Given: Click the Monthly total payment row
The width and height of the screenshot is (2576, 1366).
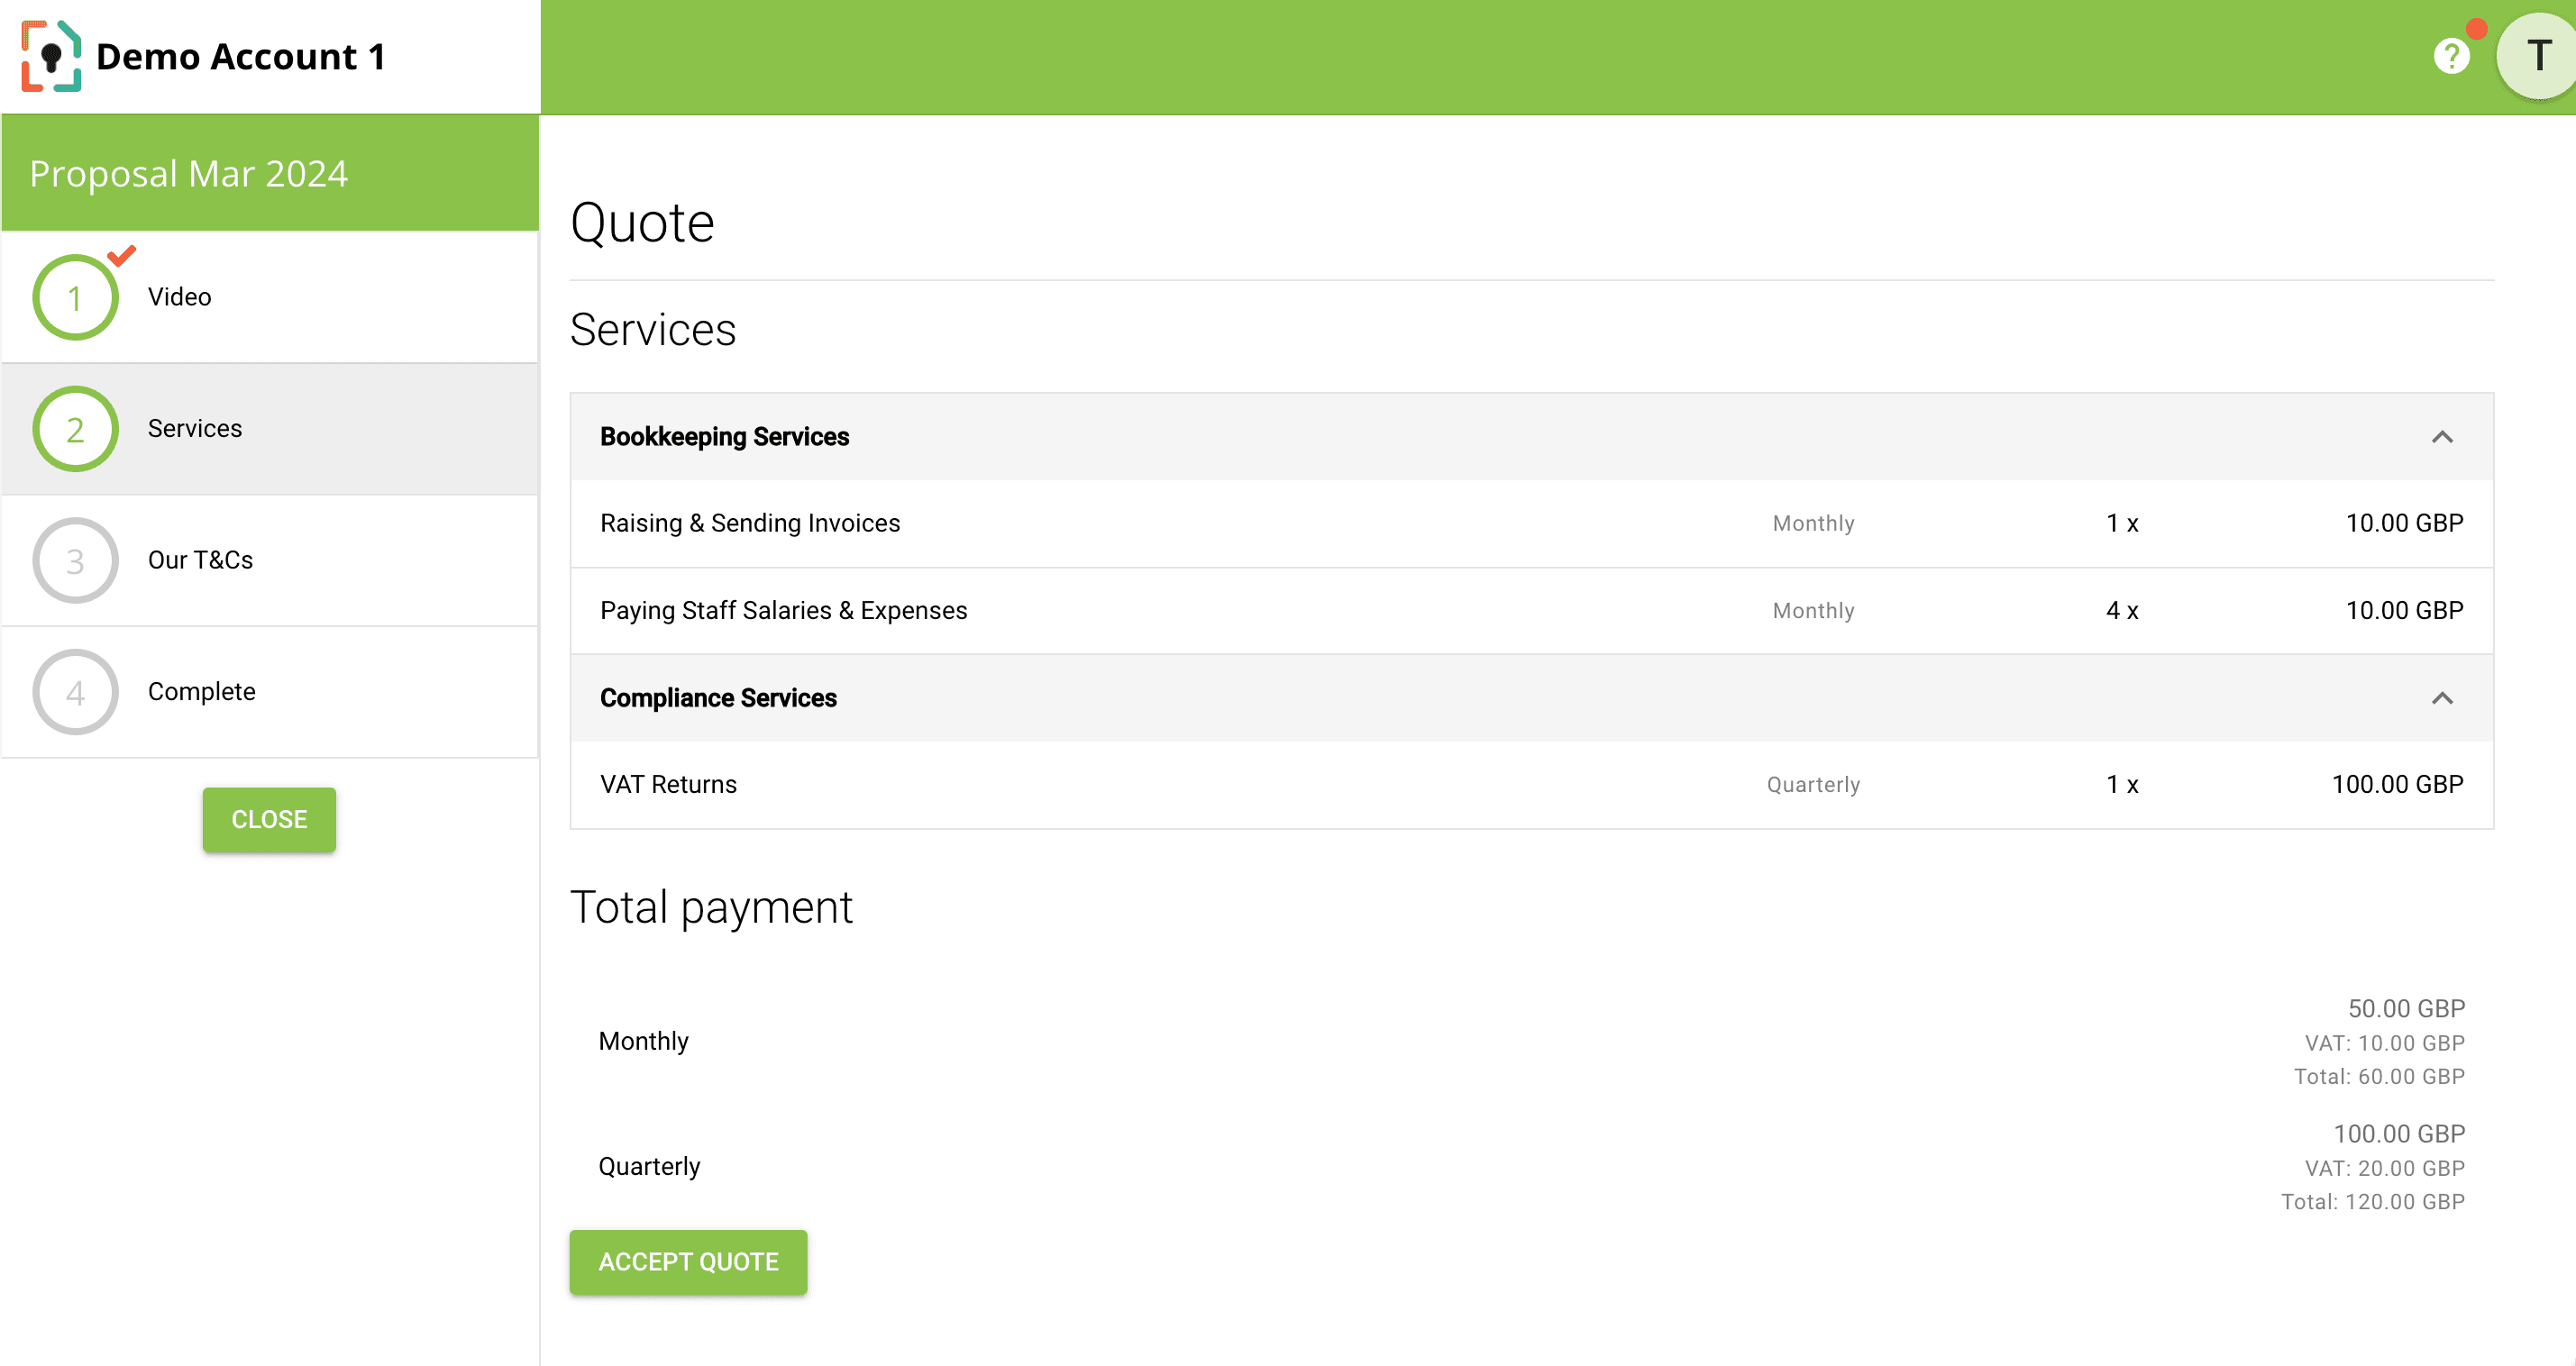Looking at the screenshot, I should (x=1531, y=1041).
